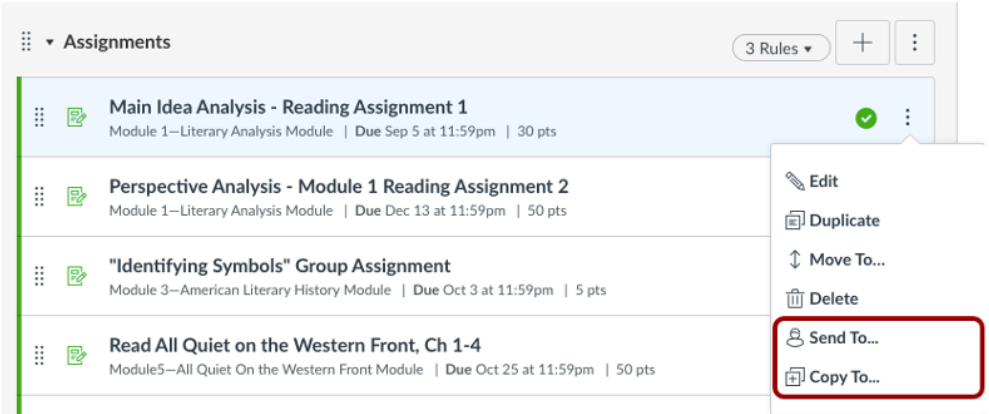Select Send To... menu option
The height and width of the screenshot is (414, 989).
click(833, 338)
